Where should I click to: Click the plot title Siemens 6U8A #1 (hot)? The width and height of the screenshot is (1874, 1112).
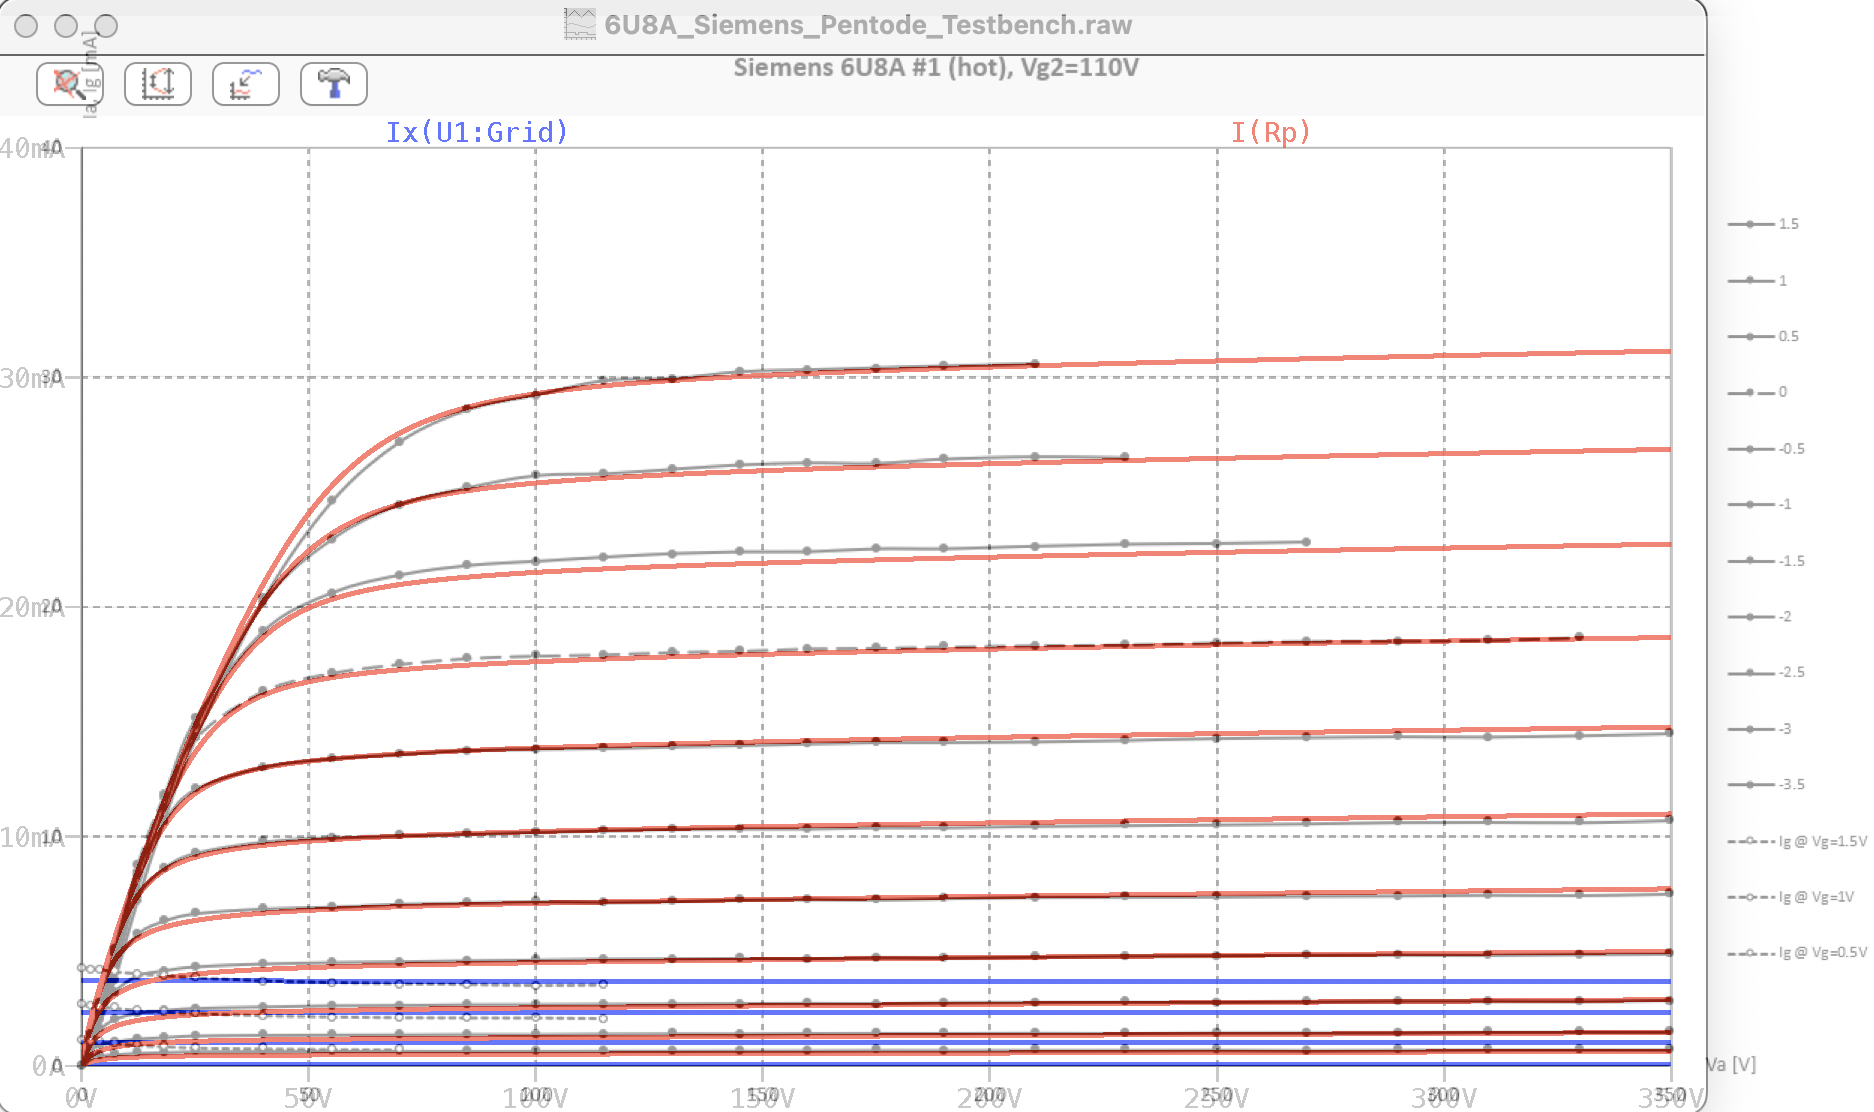pos(935,68)
